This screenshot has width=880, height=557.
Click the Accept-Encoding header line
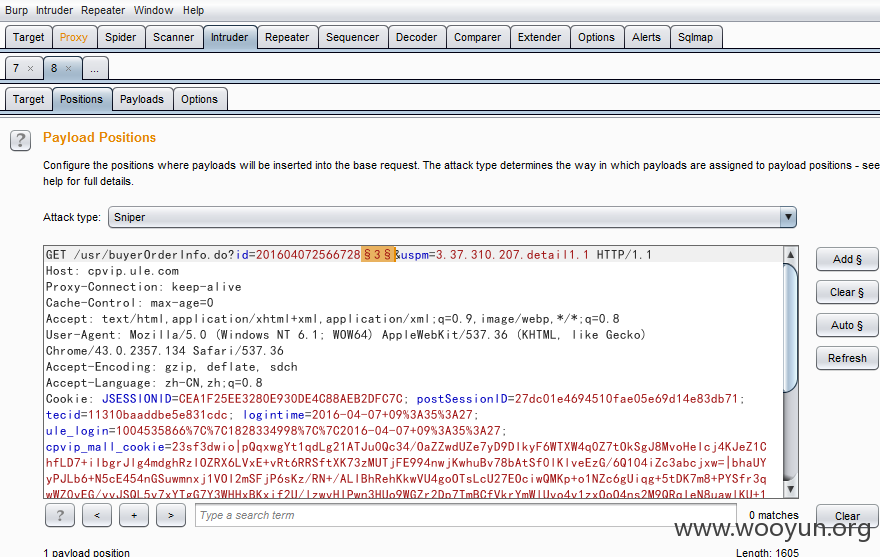[172, 367]
